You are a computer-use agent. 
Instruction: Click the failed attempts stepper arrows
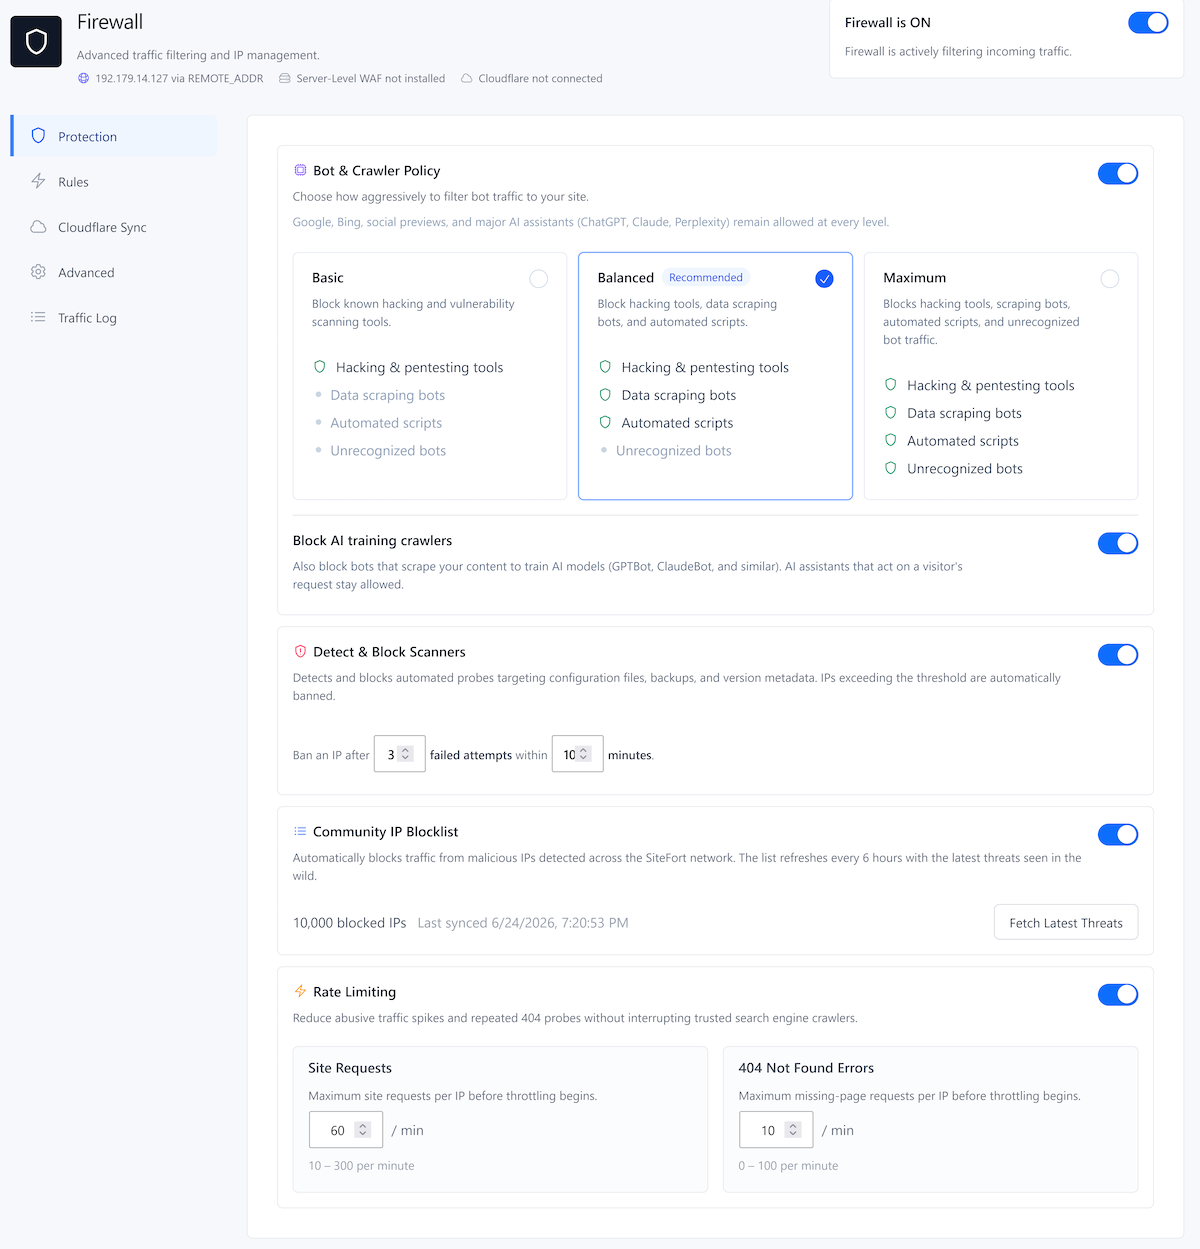tap(406, 754)
